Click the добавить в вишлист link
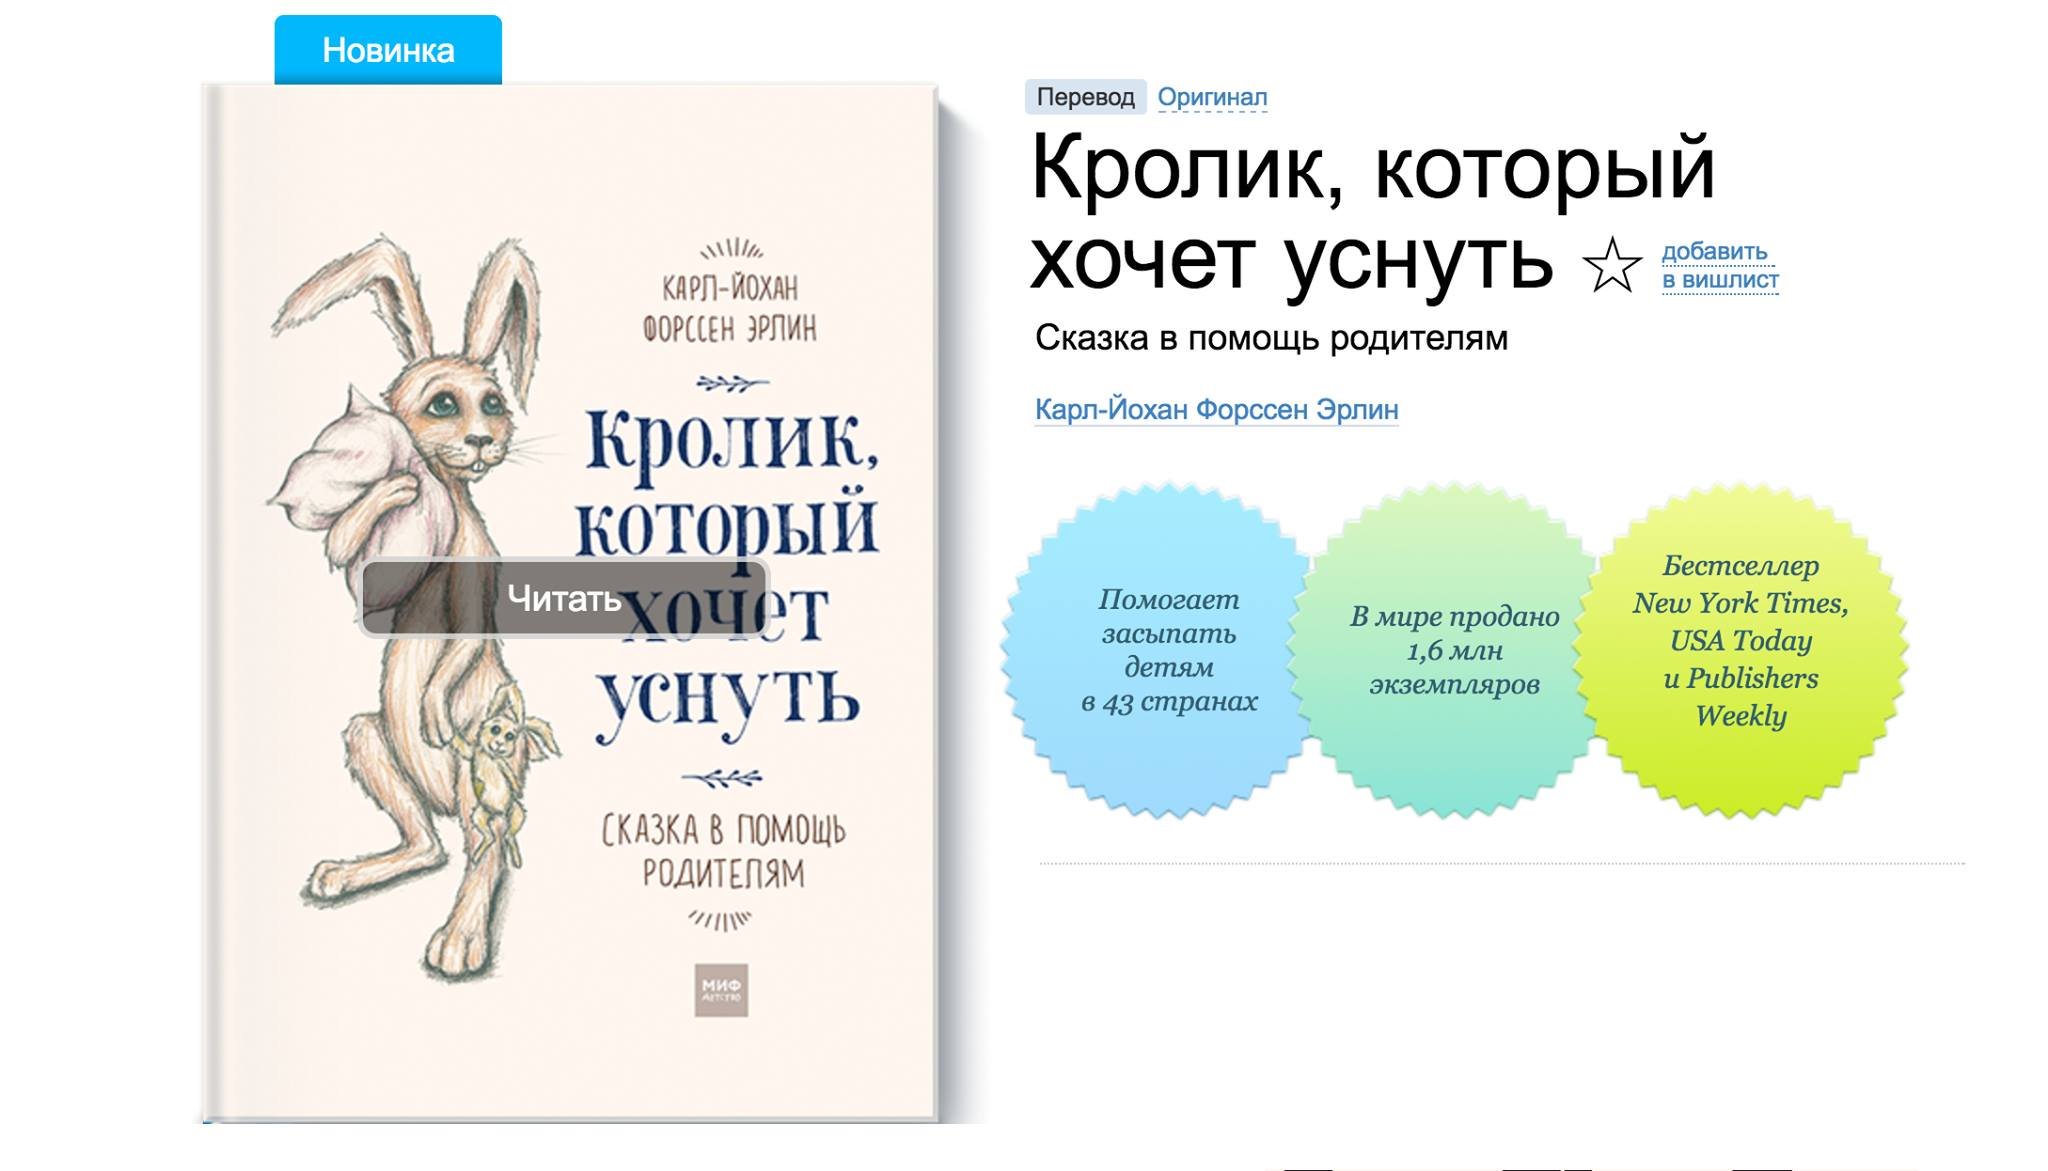Image resolution: width=2048 pixels, height=1171 pixels. (1720, 266)
